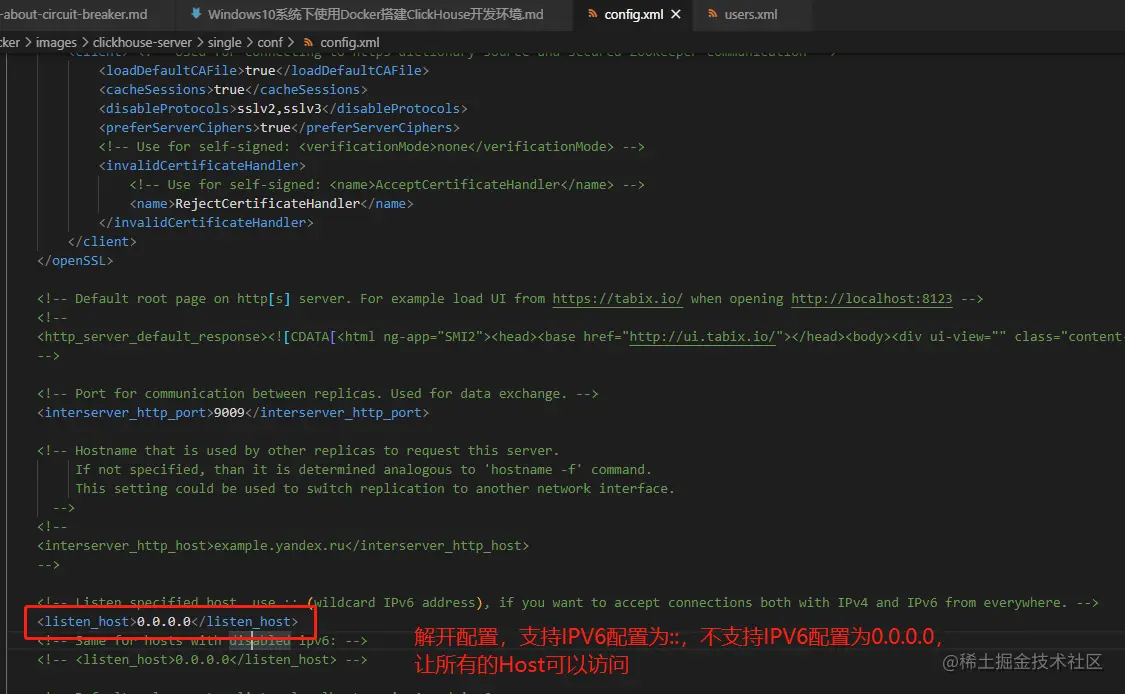Select the images breadcrumb segment

coord(56,42)
